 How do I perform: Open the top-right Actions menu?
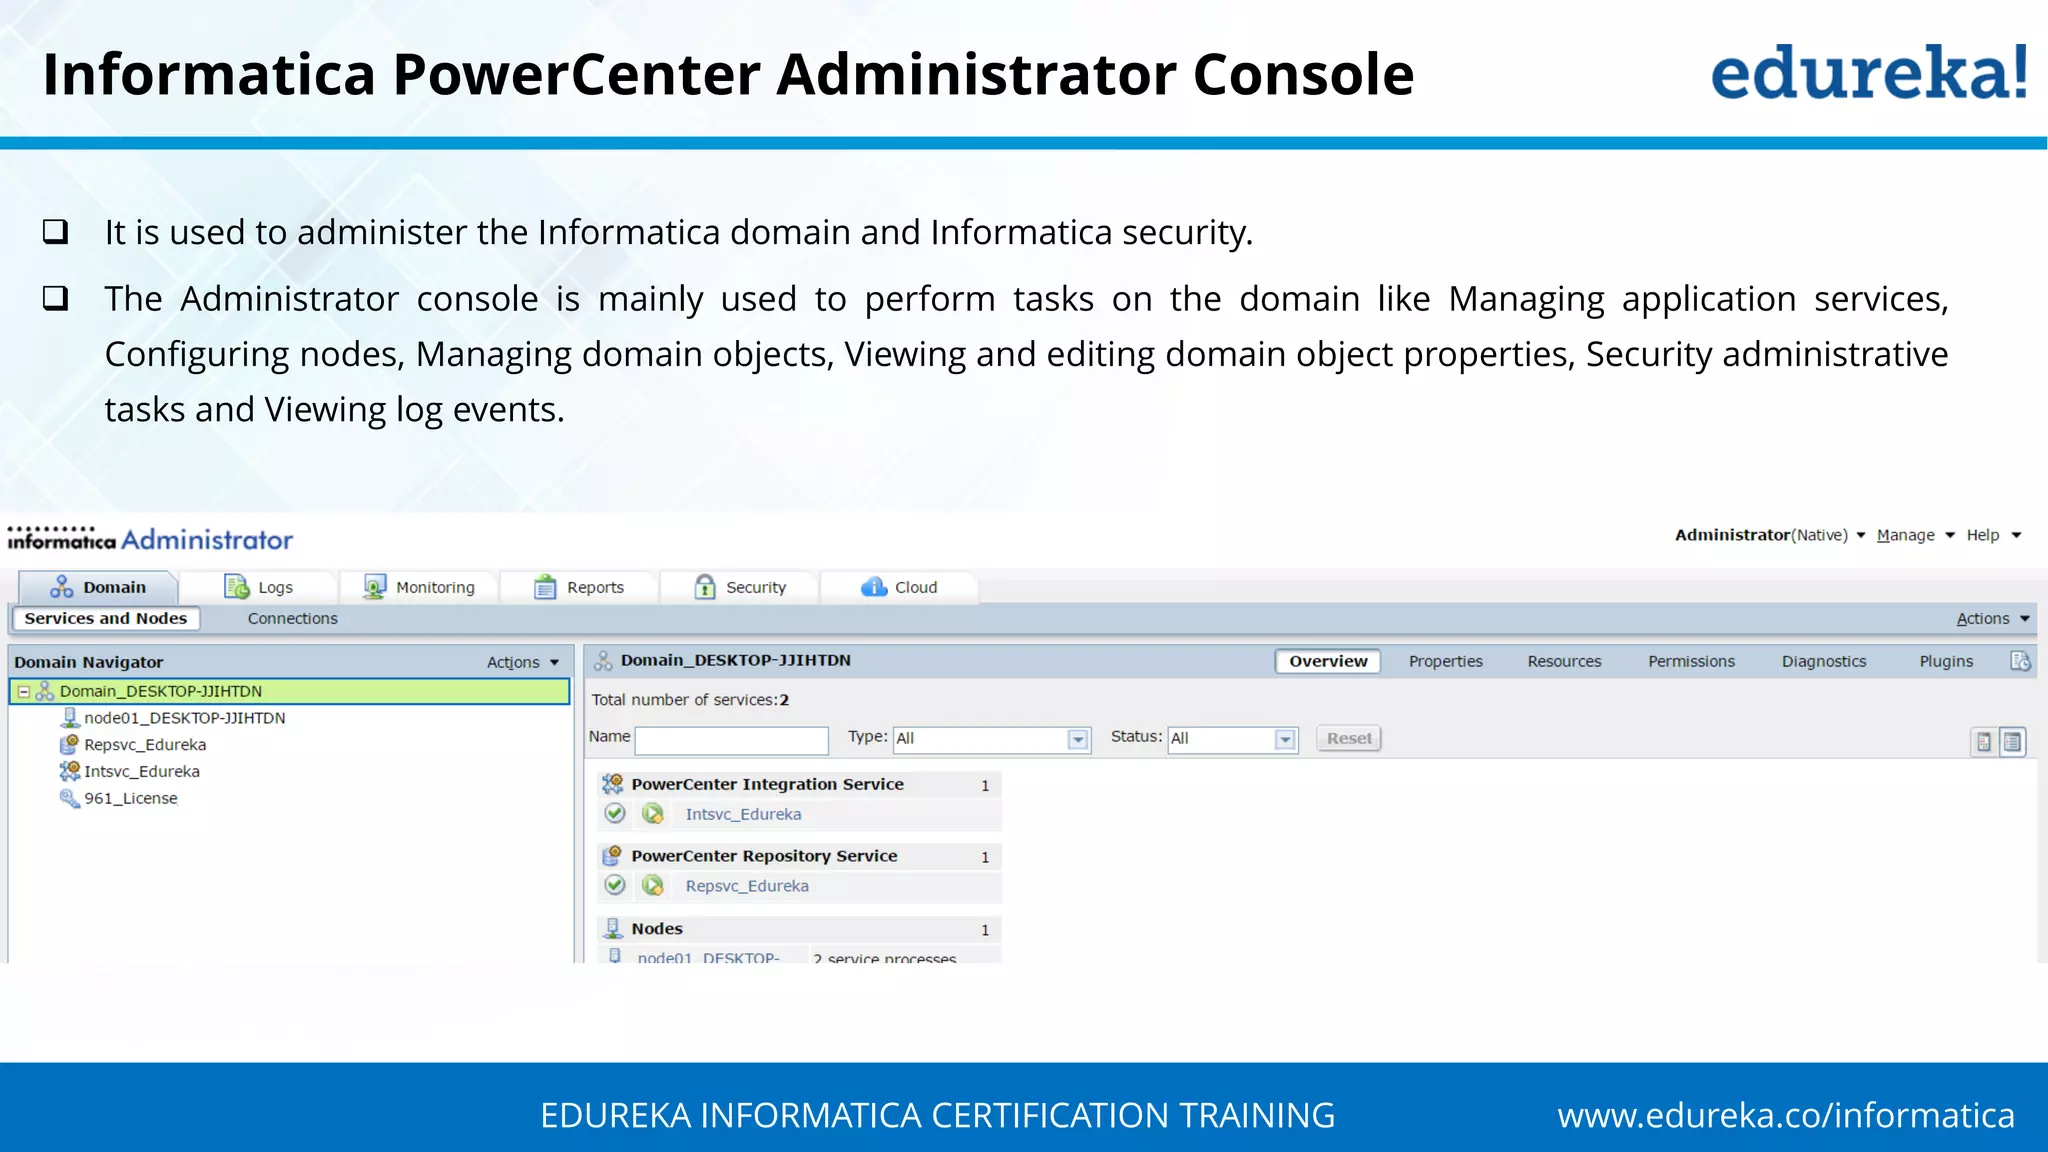tap(1992, 618)
